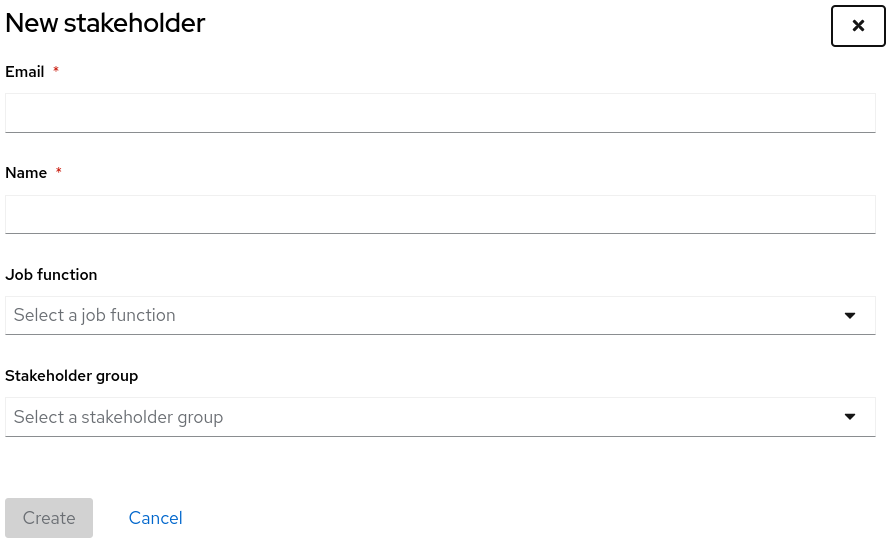890x545 pixels.
Task: Close the New stakeholder dialog
Action: click(858, 26)
